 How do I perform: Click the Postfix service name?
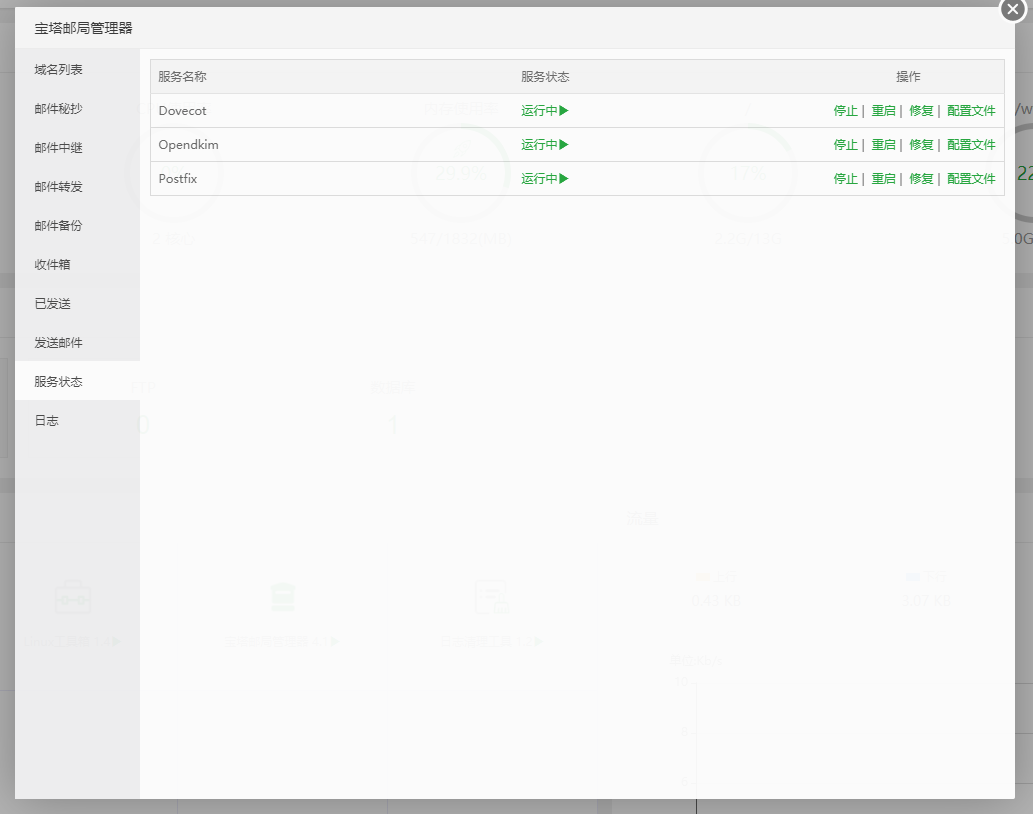(x=178, y=178)
